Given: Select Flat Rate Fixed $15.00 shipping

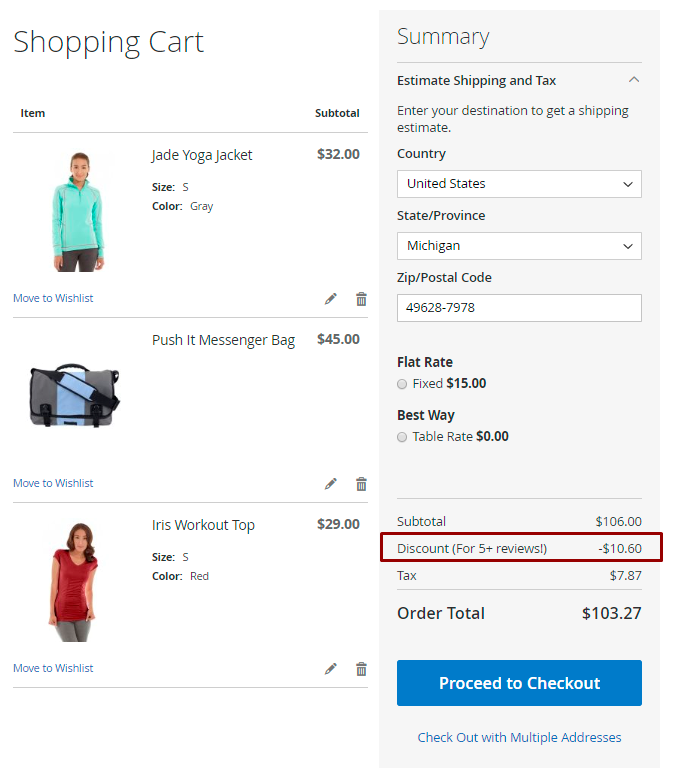Looking at the screenshot, I should 402,384.
